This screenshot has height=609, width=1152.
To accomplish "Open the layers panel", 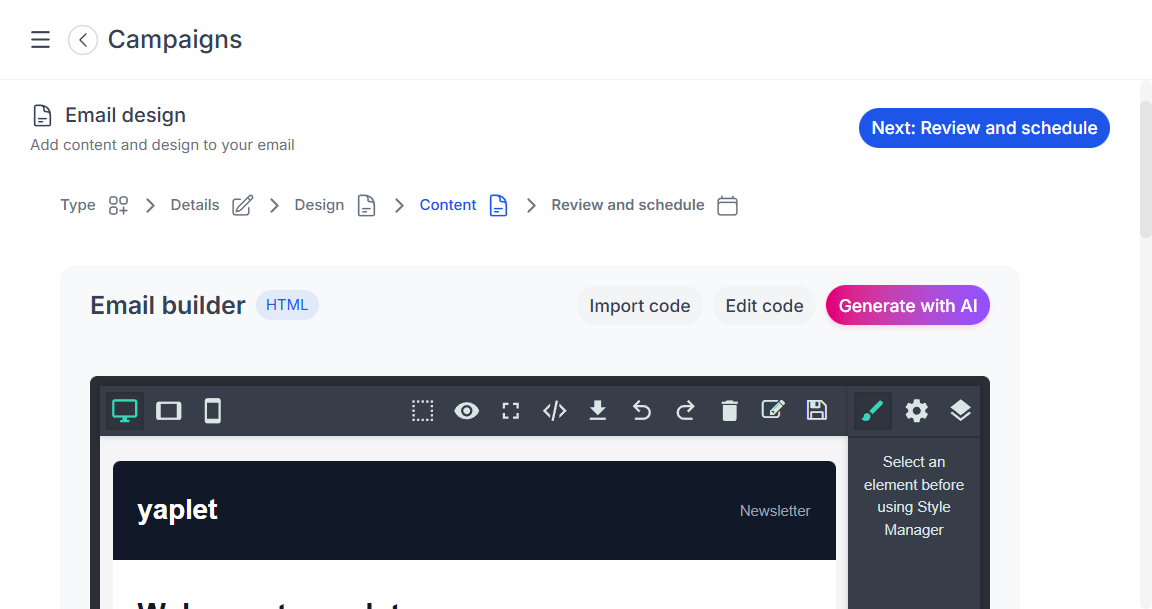I will click(x=960, y=411).
